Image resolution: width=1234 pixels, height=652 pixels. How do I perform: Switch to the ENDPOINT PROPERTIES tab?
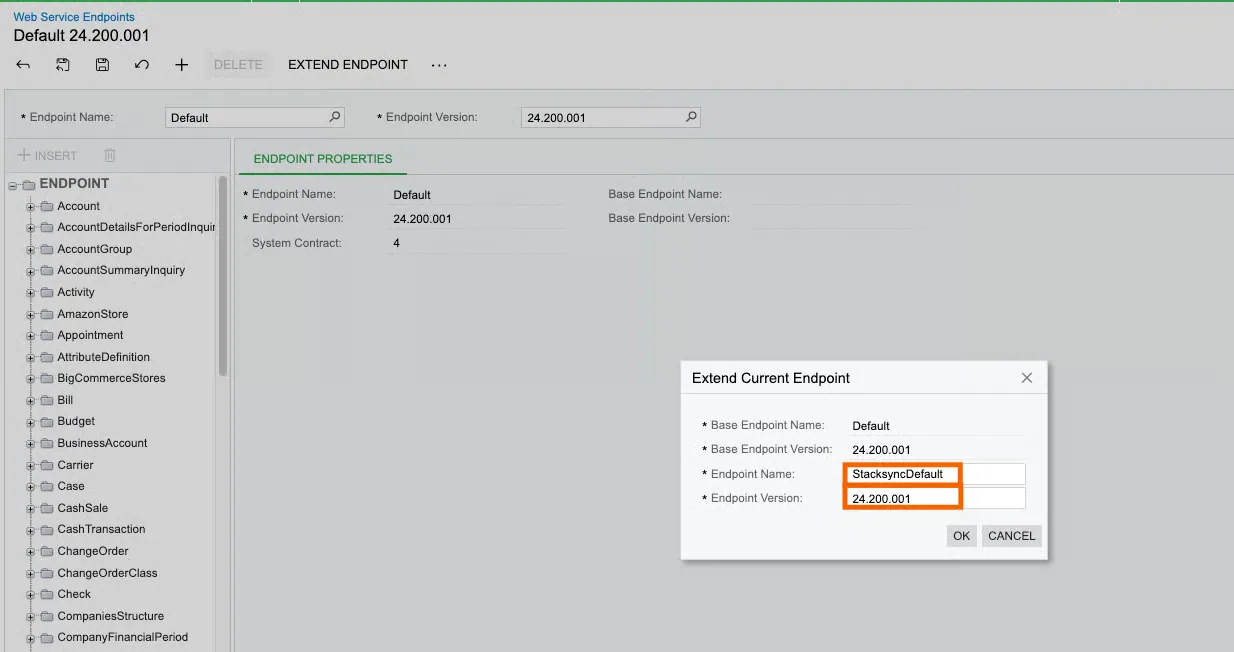(x=323, y=159)
